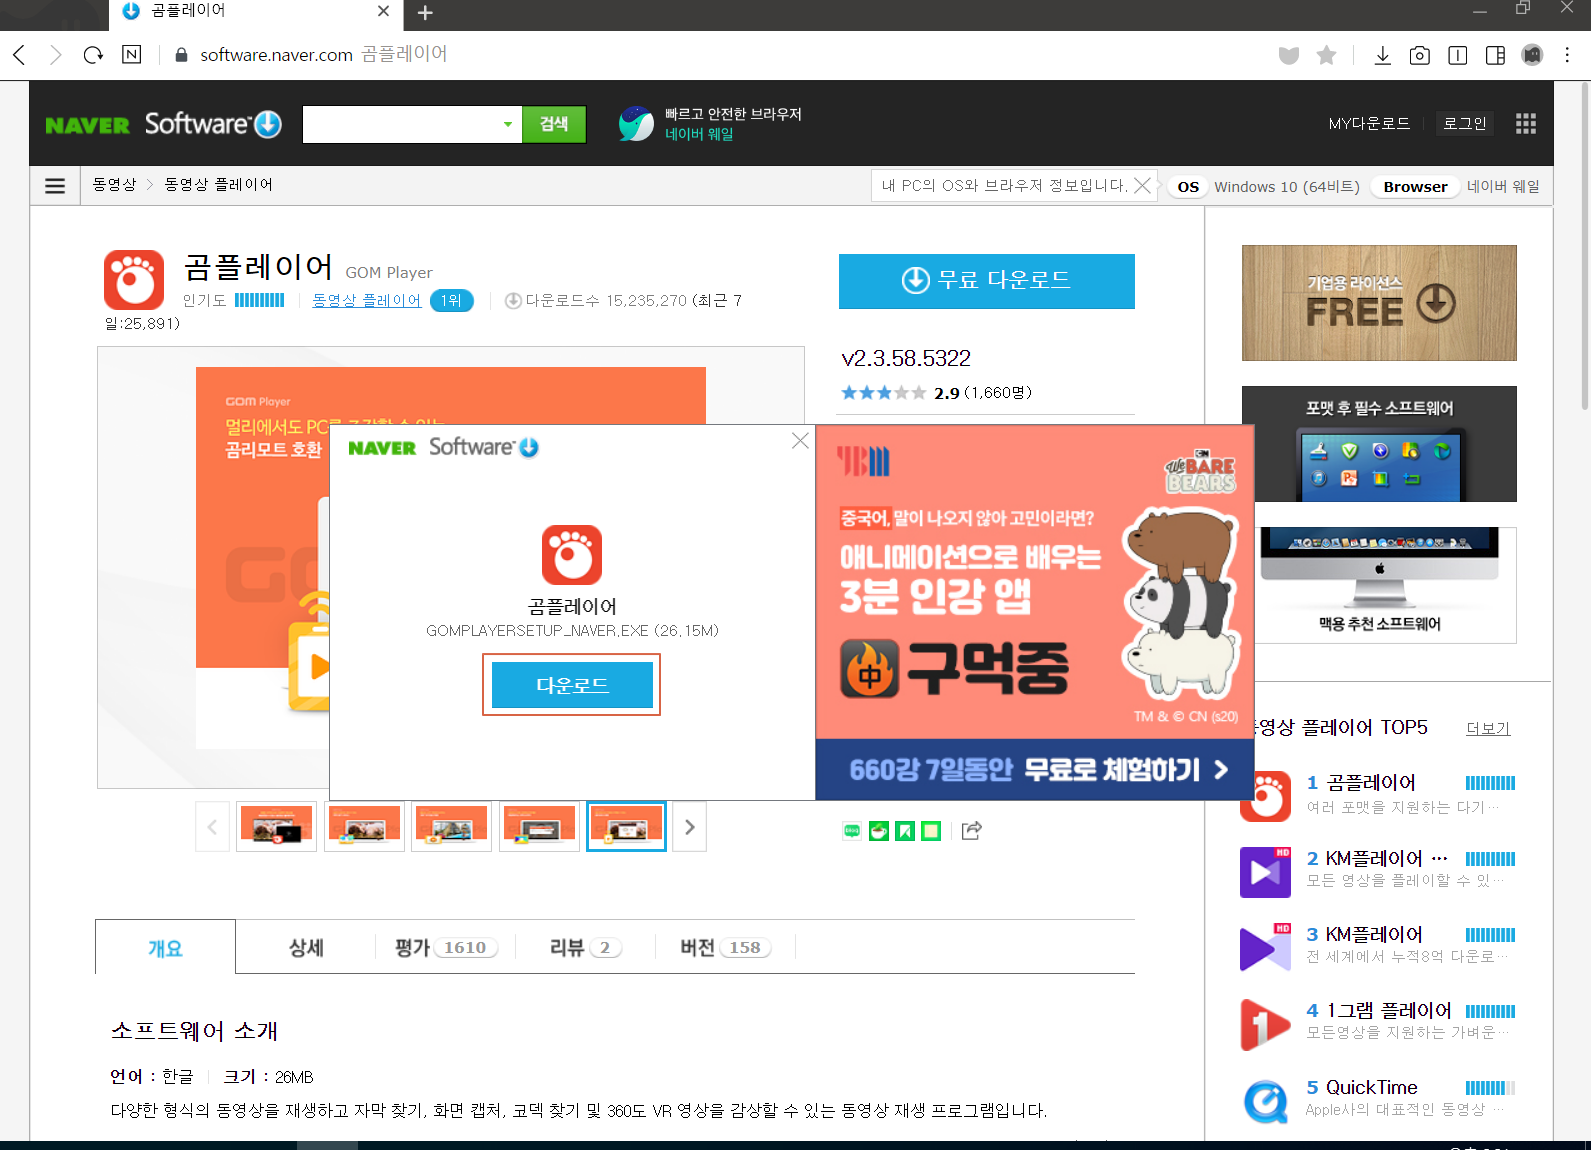Open 버전 158 tab
This screenshot has width=1591, height=1150.
(726, 947)
